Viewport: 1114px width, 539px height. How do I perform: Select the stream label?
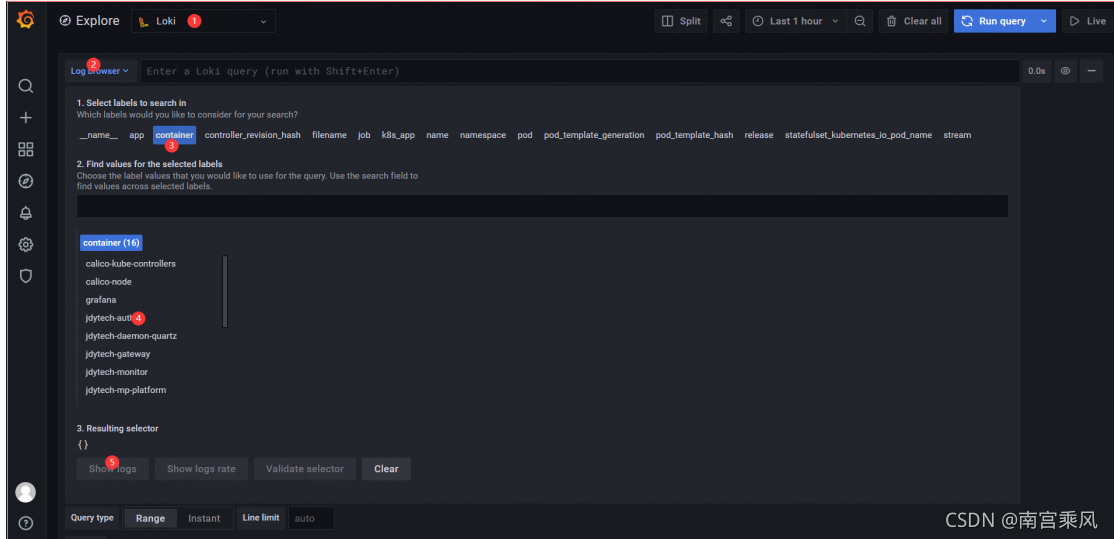957,135
